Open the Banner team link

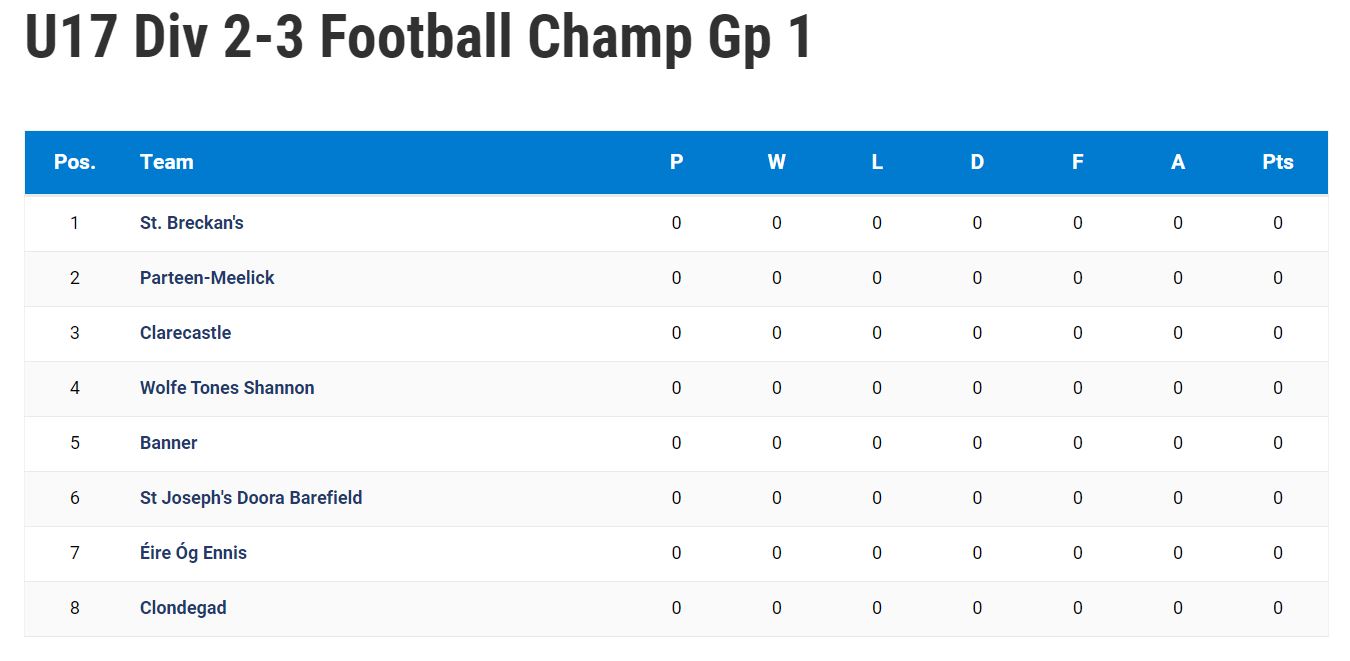[168, 443]
